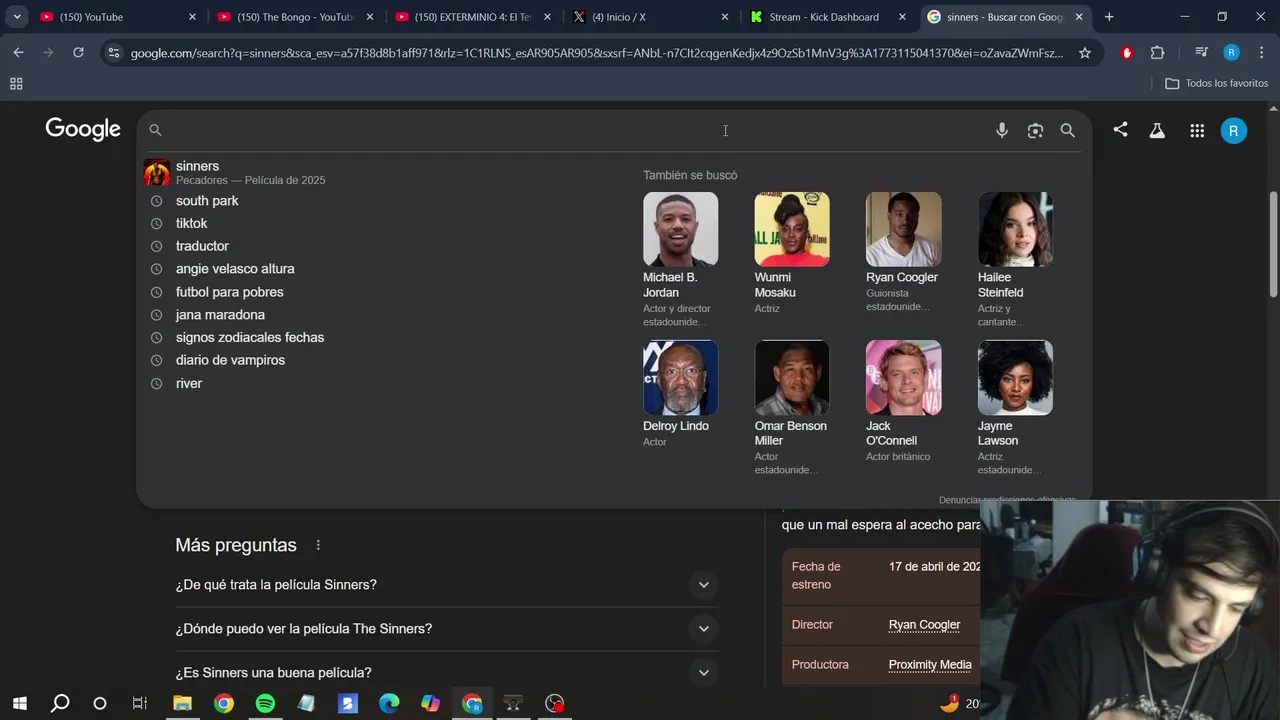Viewport: 1280px width, 720px height.
Task: Open Hailee Steinfeld thumbnail
Action: (x=1015, y=229)
